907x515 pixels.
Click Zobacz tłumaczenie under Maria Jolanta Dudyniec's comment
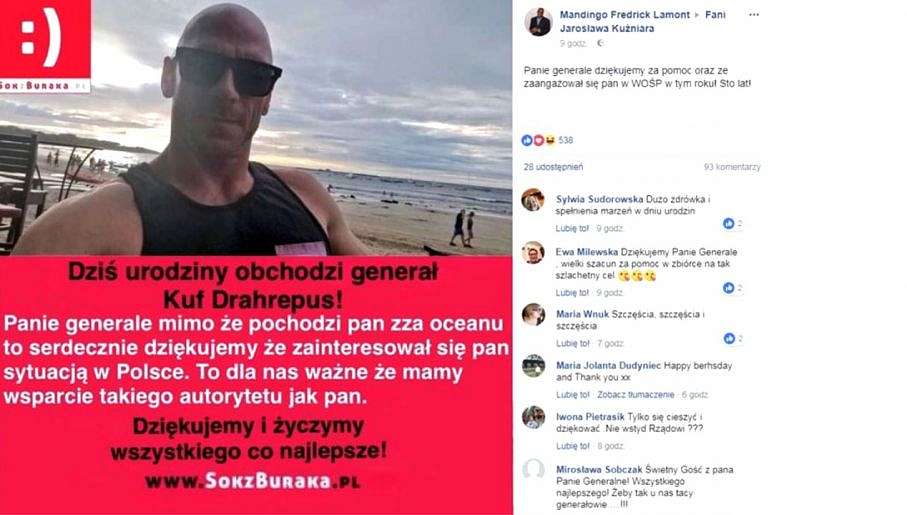636,395
